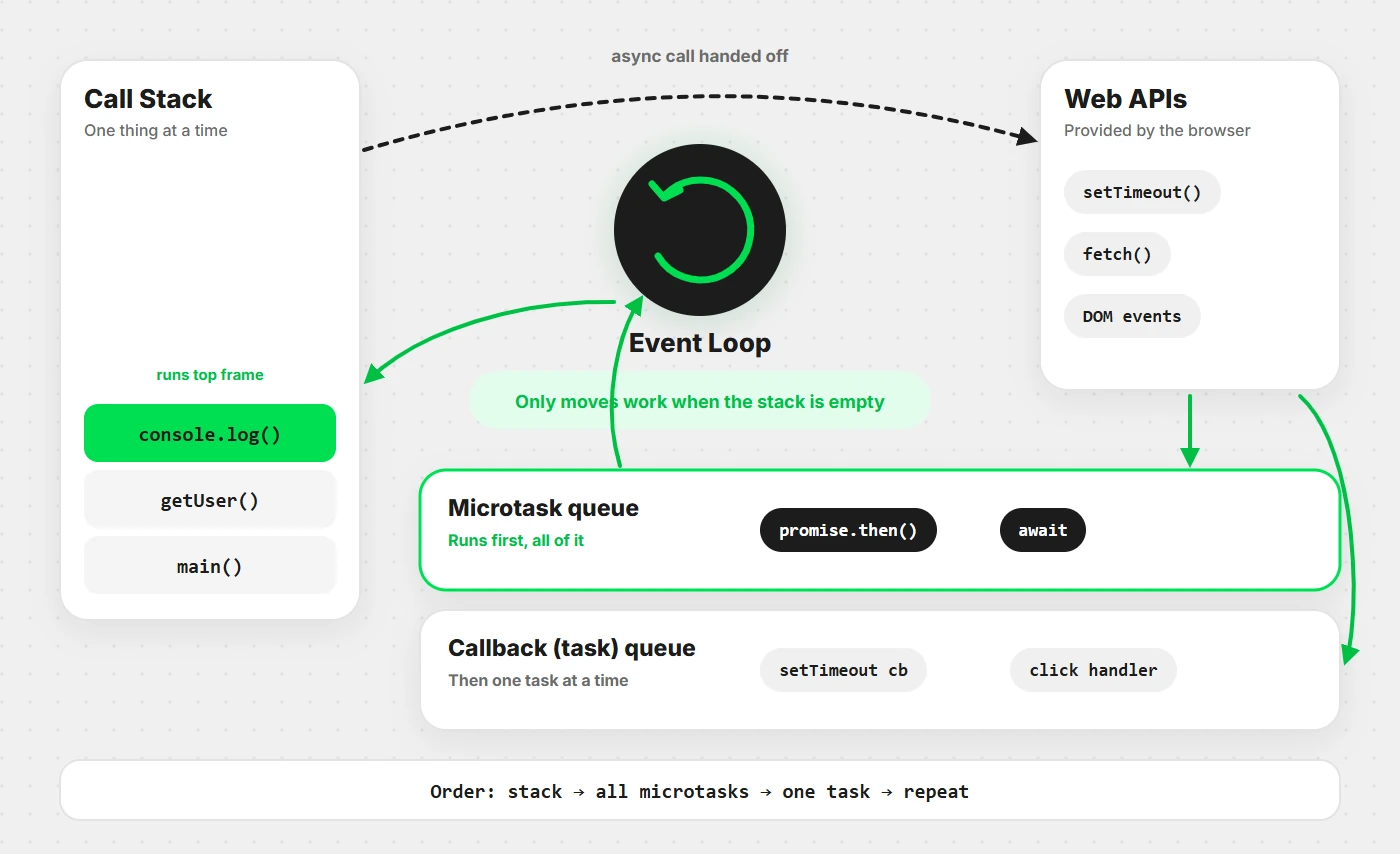Click the setTimeout() Web API chip
Viewport: 1400px width, 854px height.
click(1142, 192)
